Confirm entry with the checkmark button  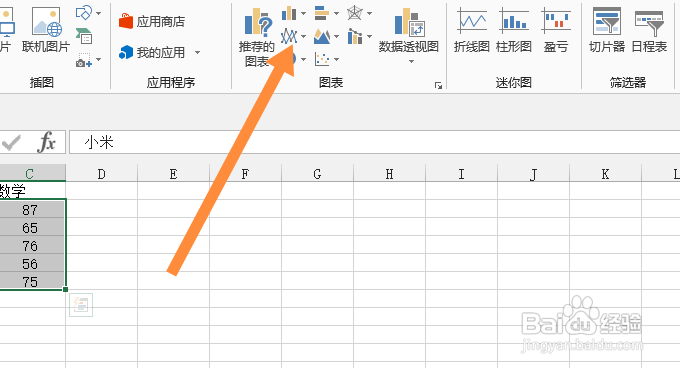pyautogui.click(x=11, y=142)
